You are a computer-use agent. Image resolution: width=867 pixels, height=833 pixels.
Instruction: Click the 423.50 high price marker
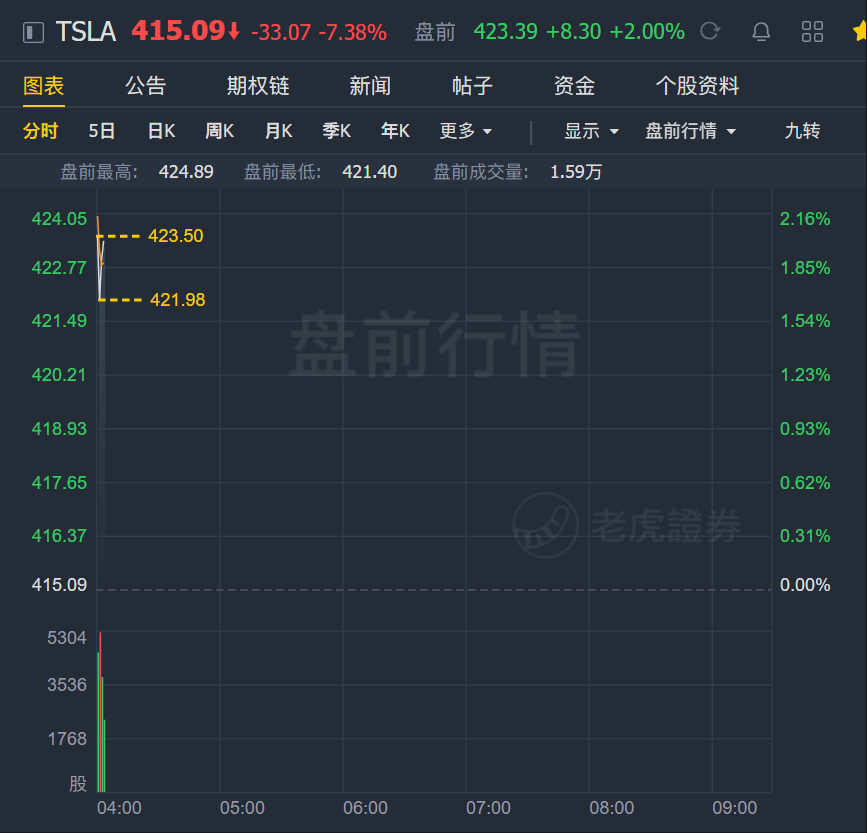[175, 236]
